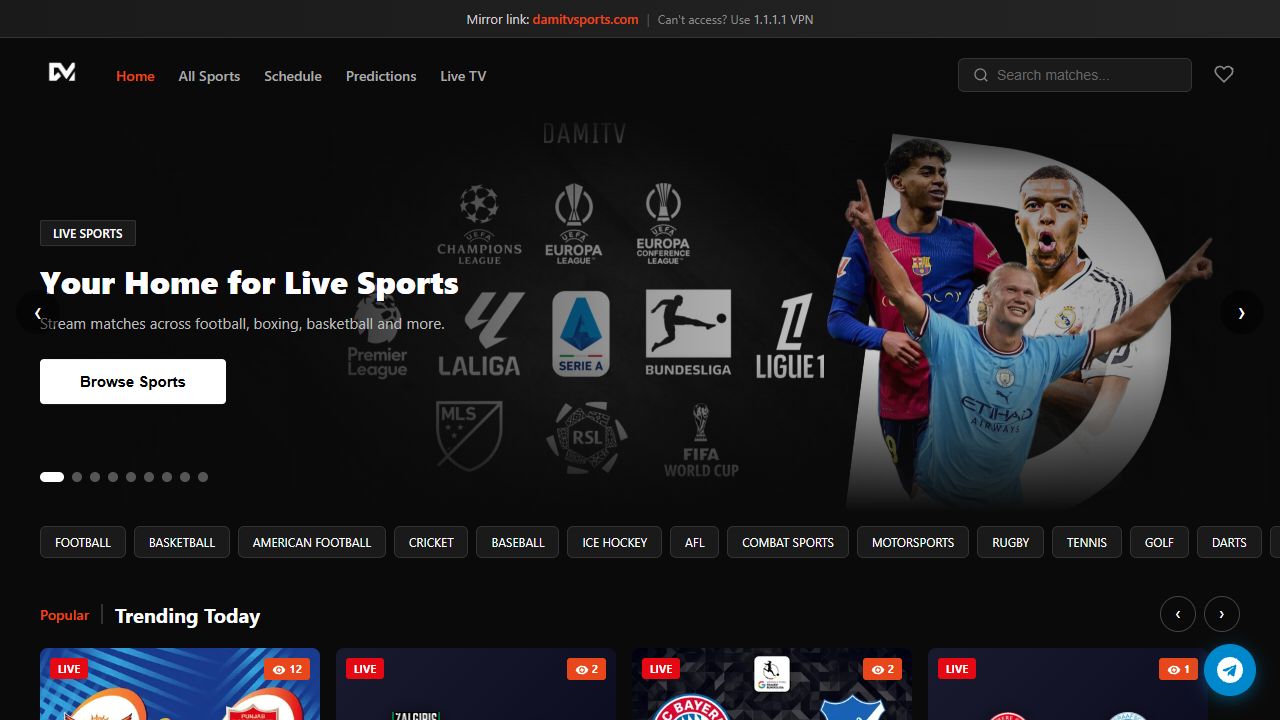The width and height of the screenshot is (1280, 720).
Task: Select the Rugby category chip
Action: 1011,542
